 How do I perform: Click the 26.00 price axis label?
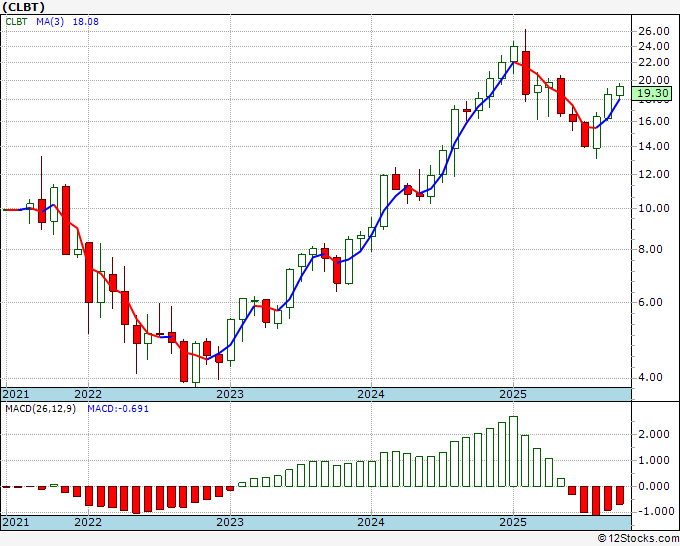click(654, 31)
